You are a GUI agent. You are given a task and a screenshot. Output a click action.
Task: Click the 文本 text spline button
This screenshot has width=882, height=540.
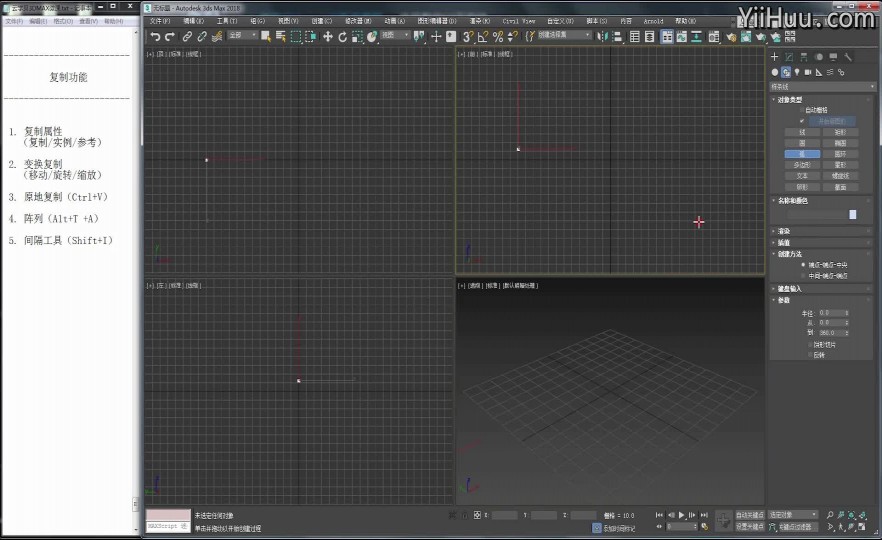tap(802, 176)
